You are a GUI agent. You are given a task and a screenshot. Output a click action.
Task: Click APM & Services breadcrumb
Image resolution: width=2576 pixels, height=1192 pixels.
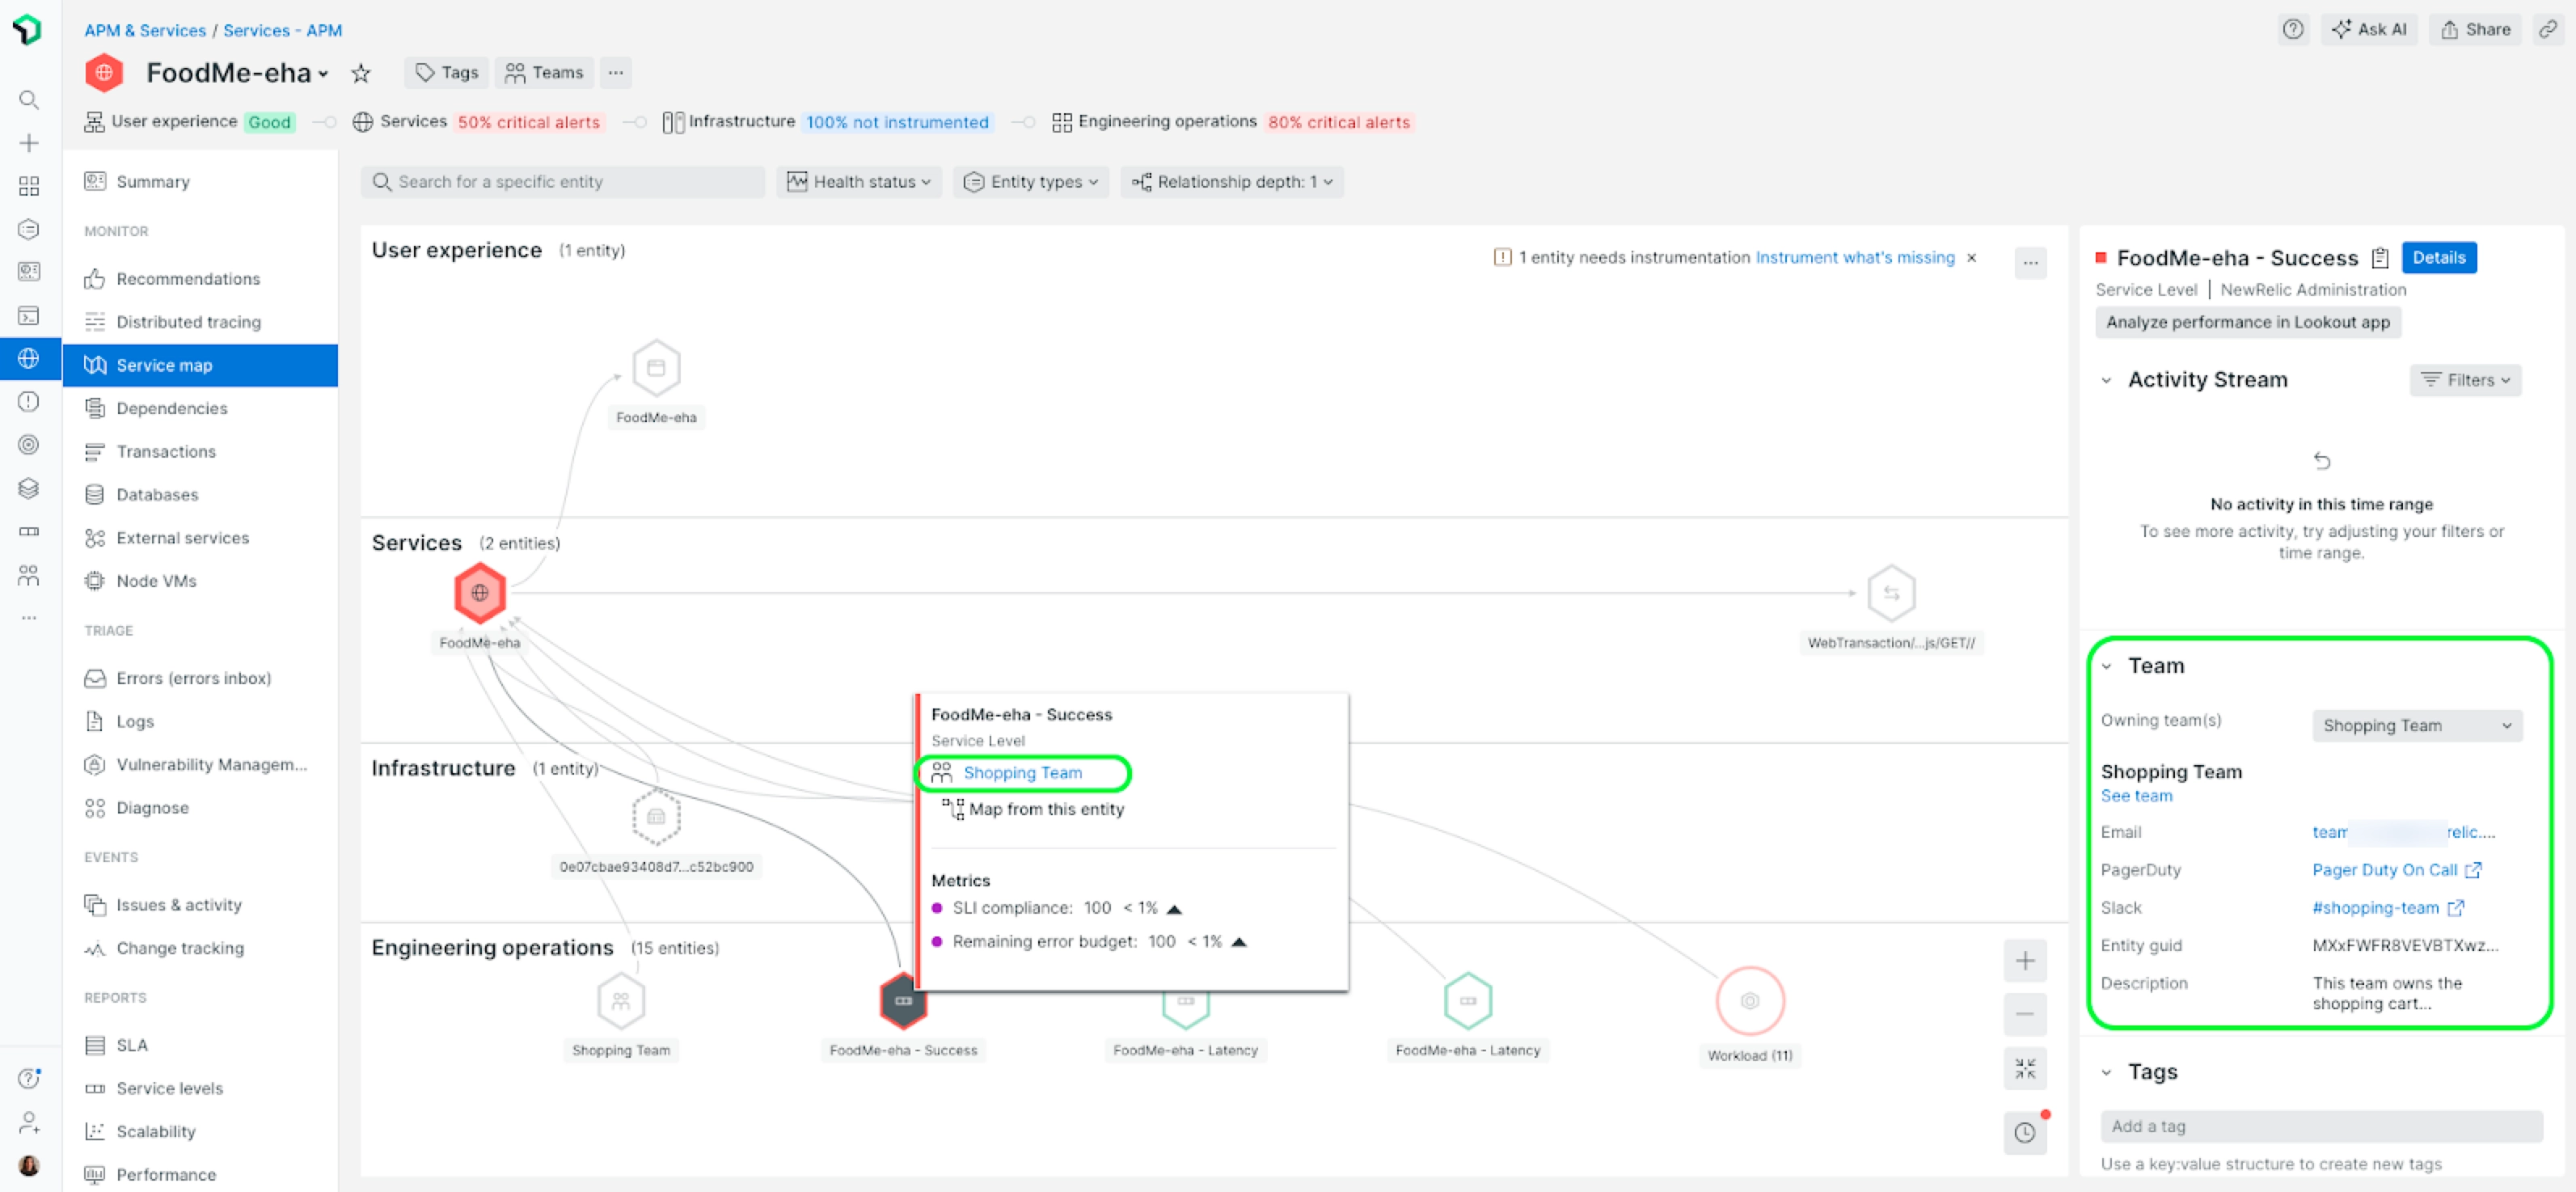coord(145,30)
